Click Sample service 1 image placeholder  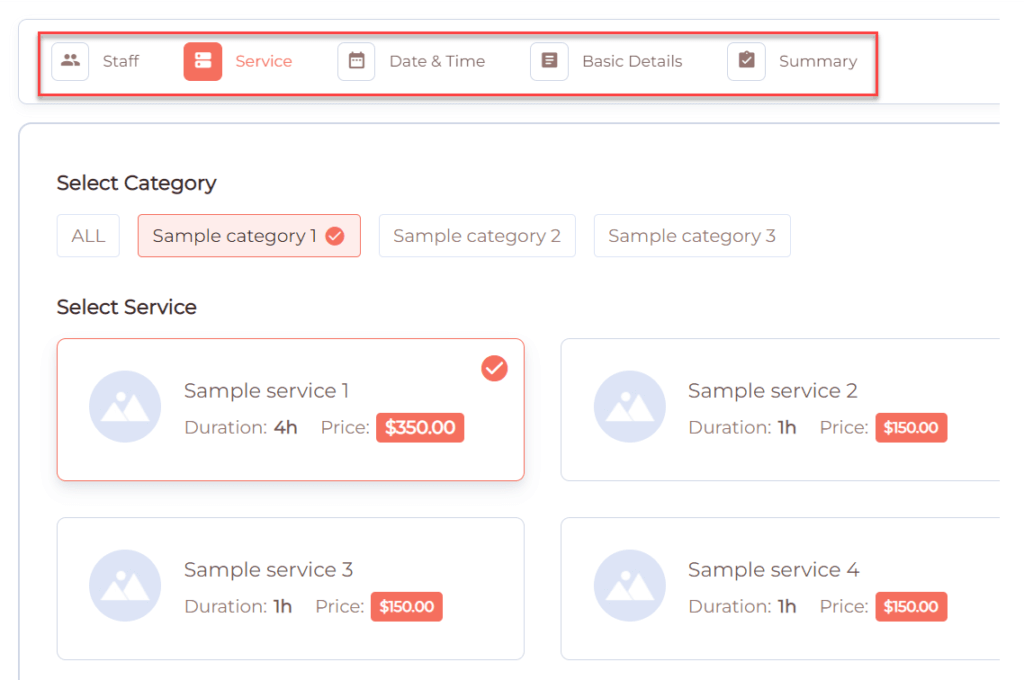coord(125,406)
